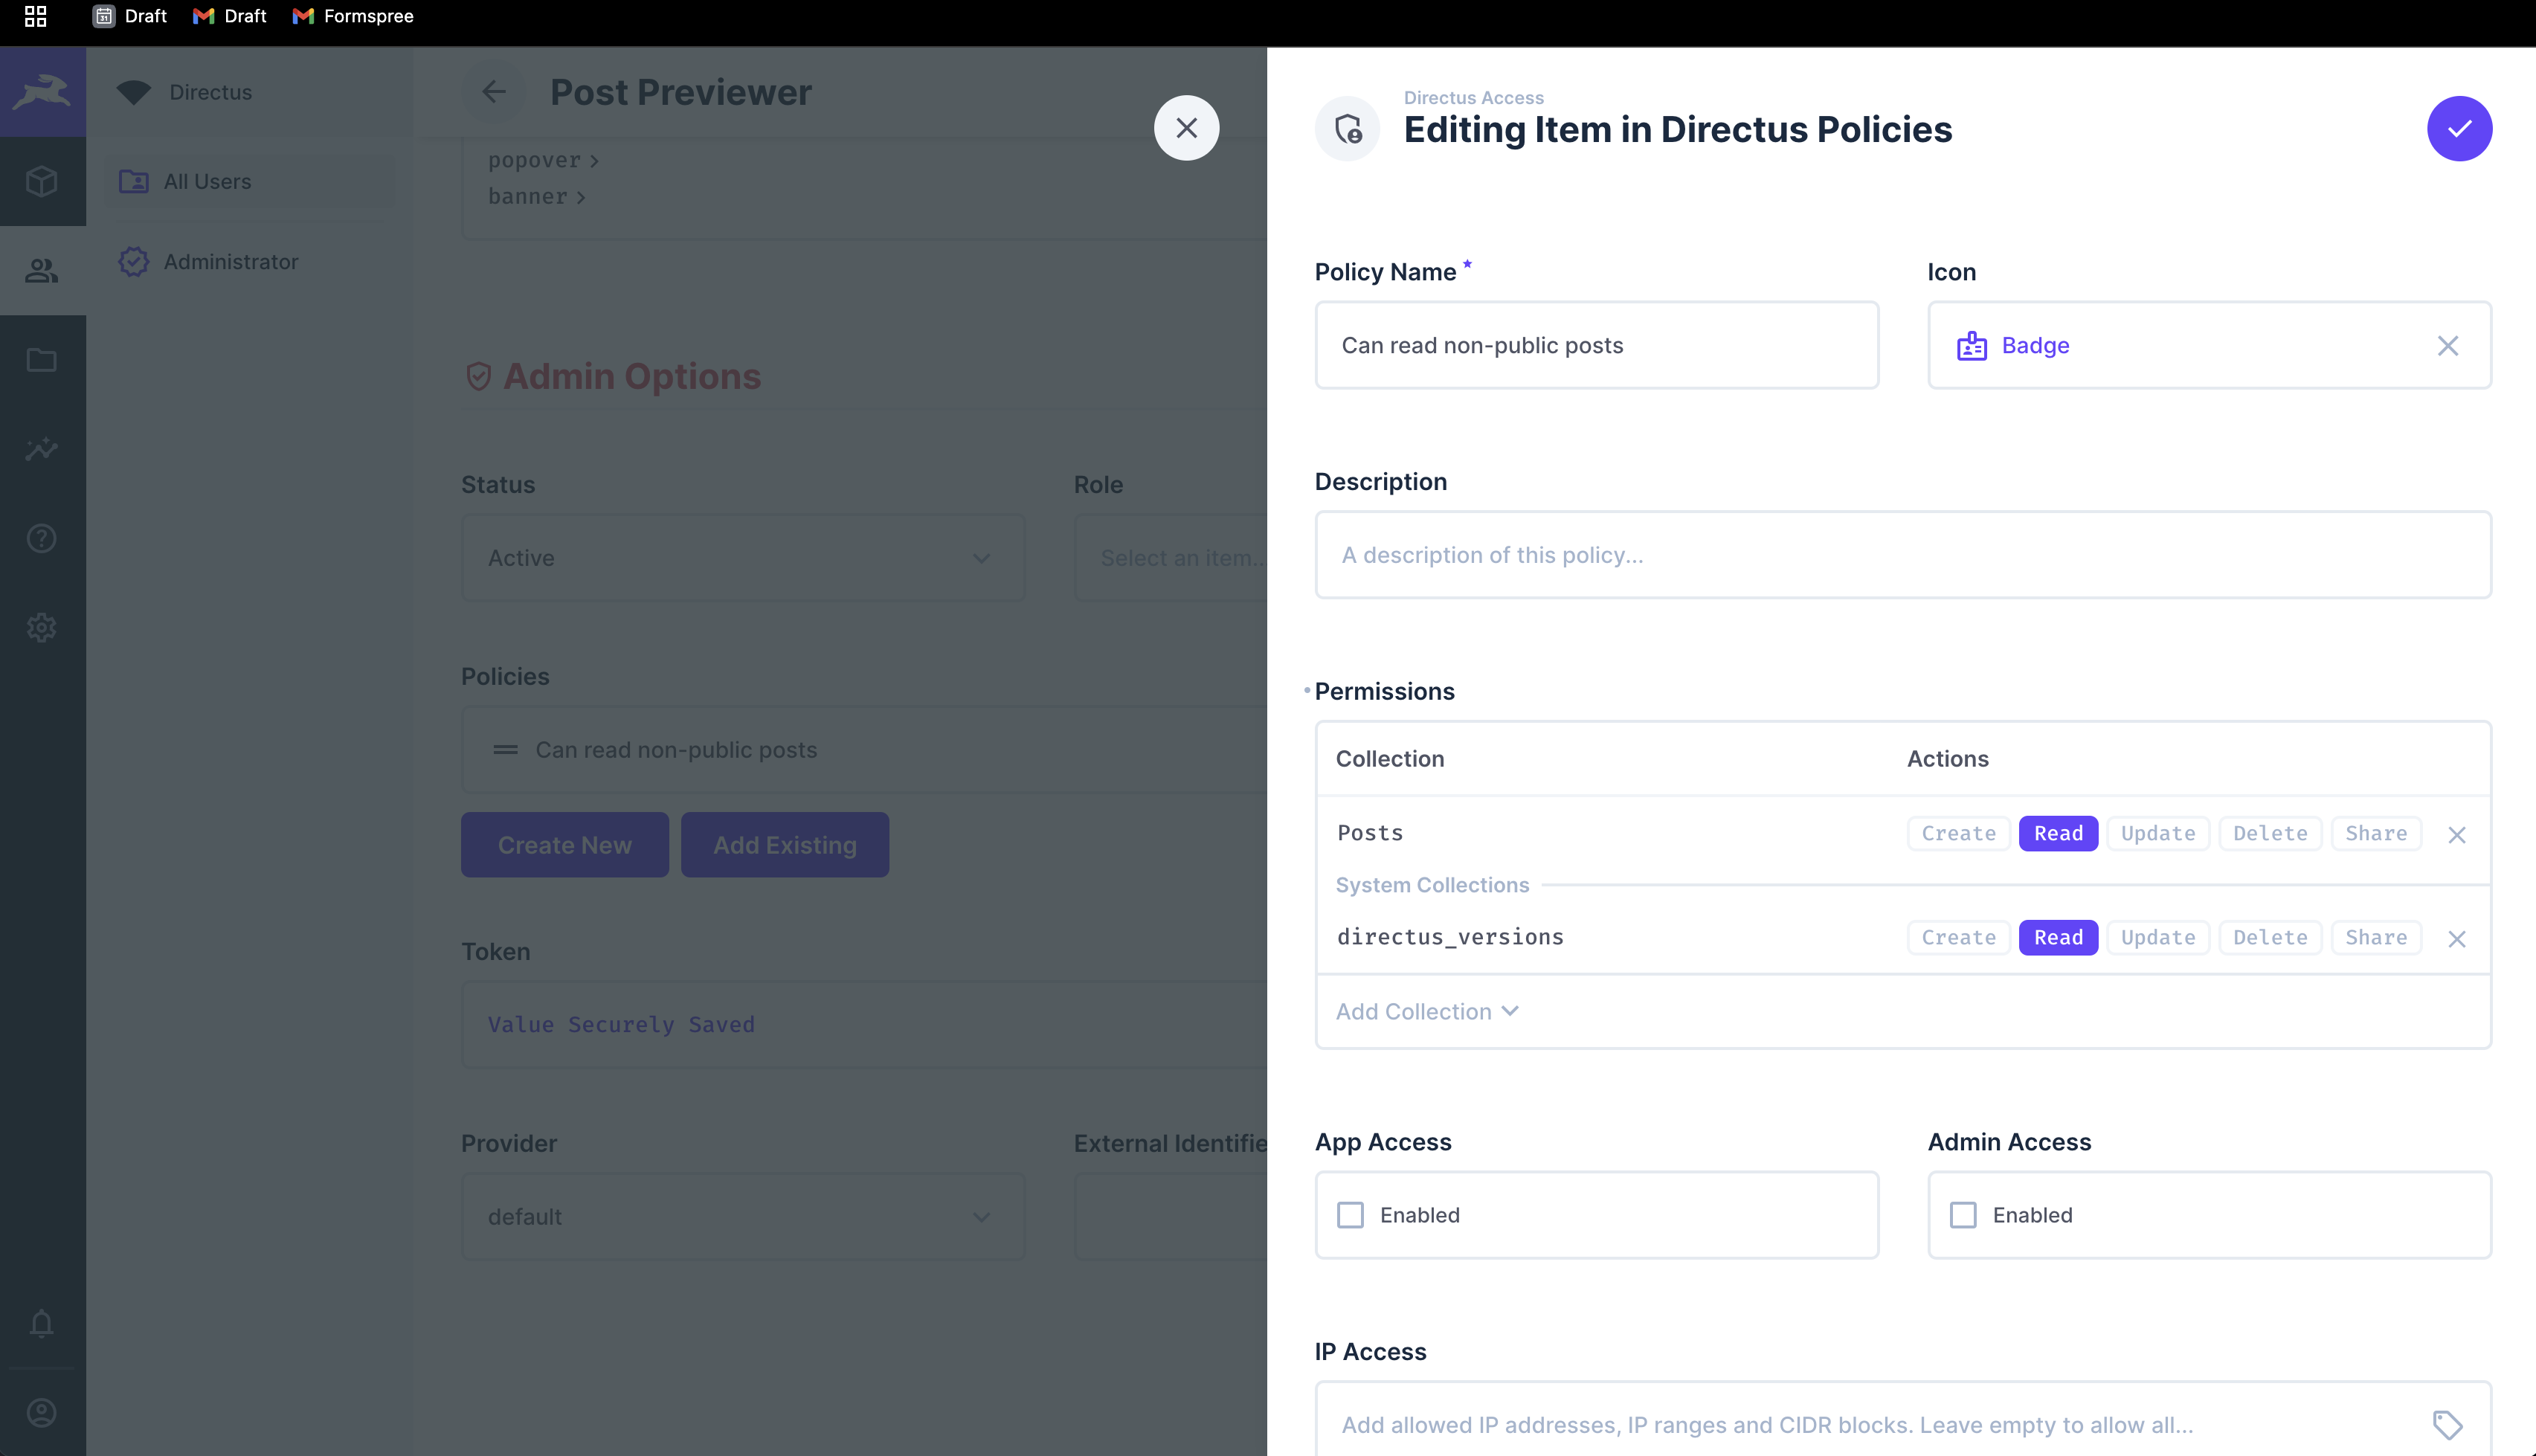Switch to the Formspree browser tab
The width and height of the screenshot is (2536, 1456).
[x=352, y=16]
